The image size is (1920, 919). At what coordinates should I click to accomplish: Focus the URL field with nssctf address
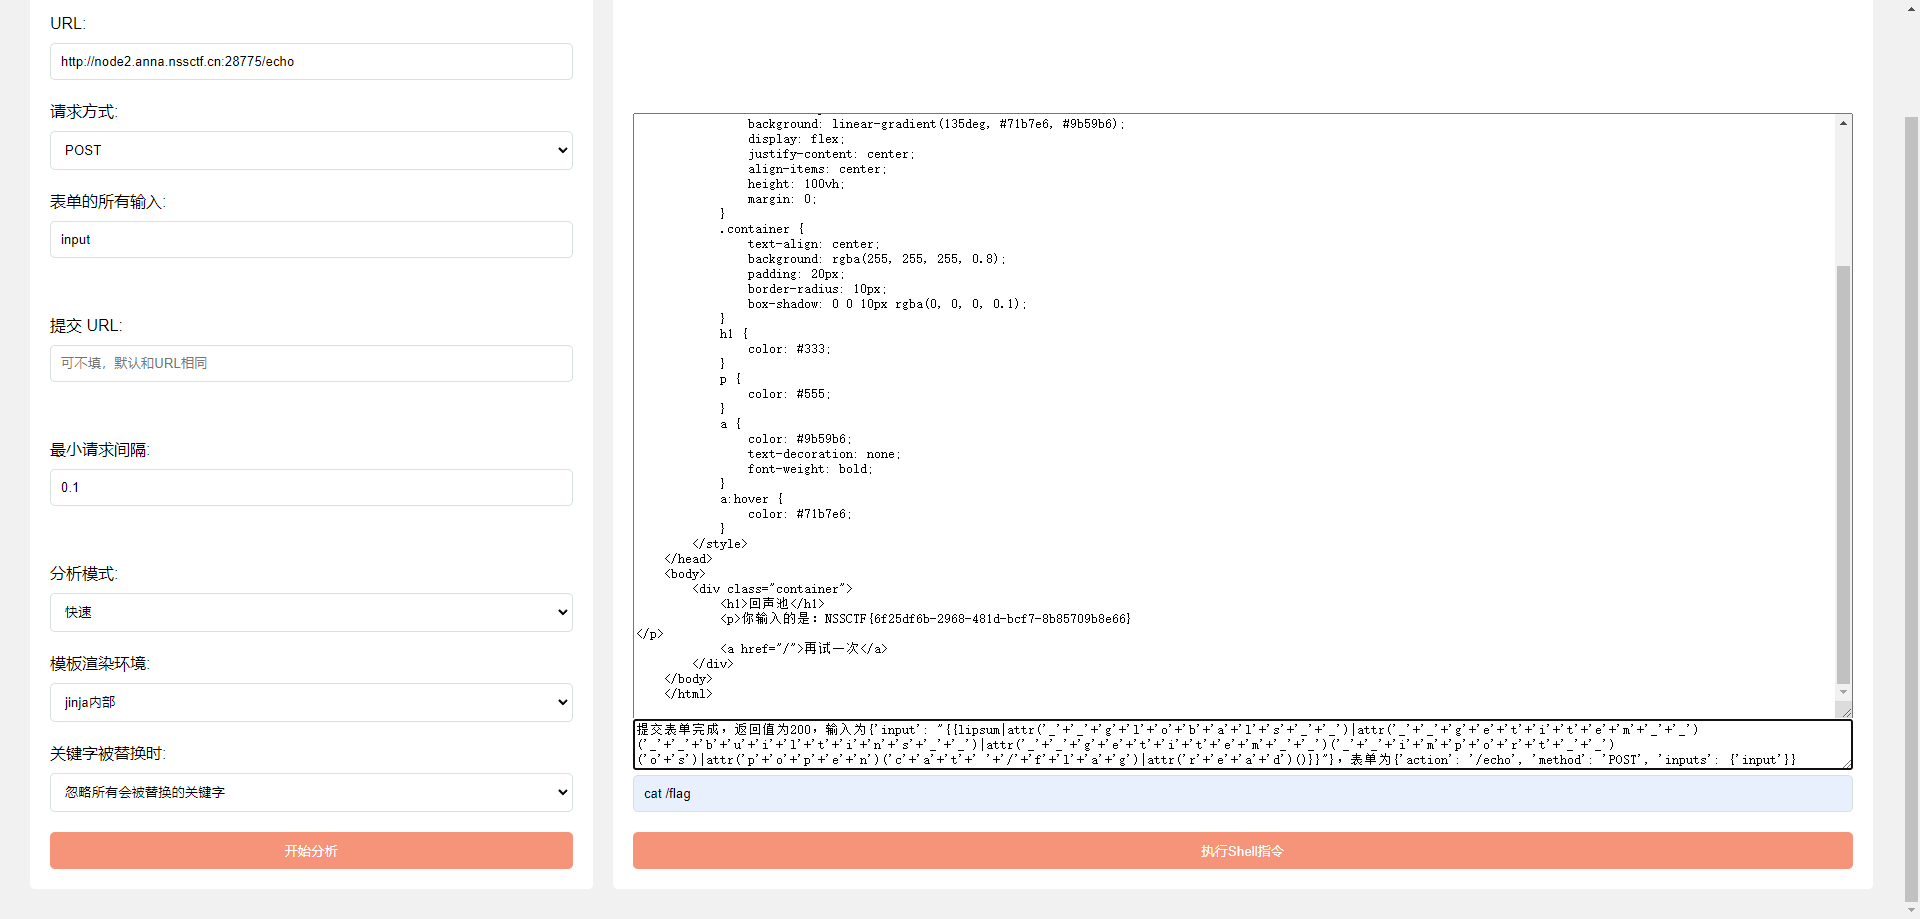pos(311,62)
